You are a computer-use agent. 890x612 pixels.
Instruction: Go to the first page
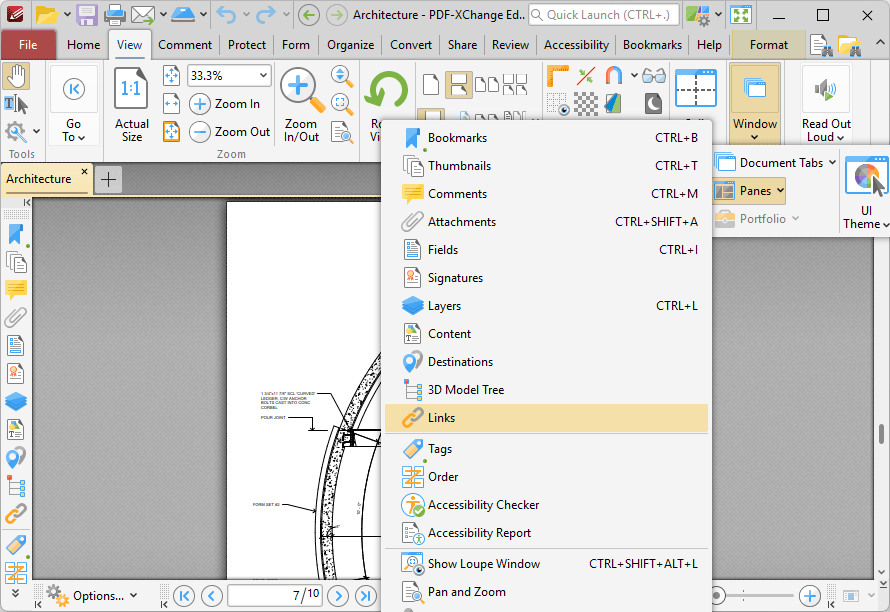pyautogui.click(x=183, y=596)
